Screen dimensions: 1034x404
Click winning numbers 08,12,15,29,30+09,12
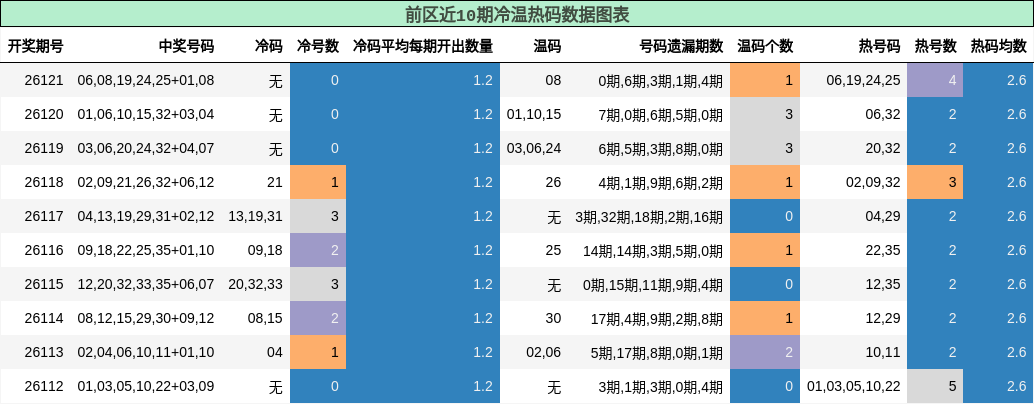[x=146, y=318]
